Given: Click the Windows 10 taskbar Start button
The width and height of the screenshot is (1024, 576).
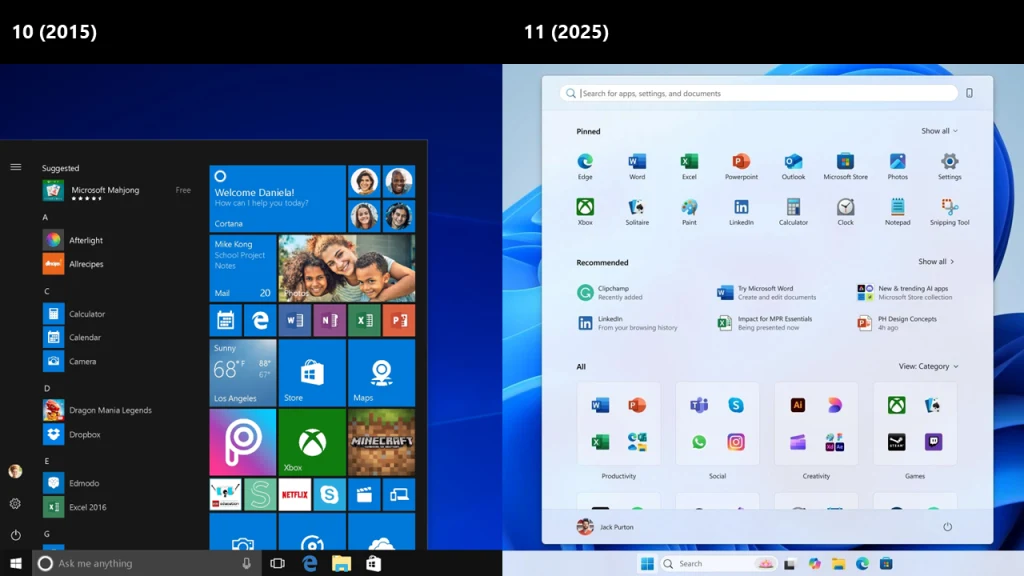Looking at the screenshot, I should 16,563.
